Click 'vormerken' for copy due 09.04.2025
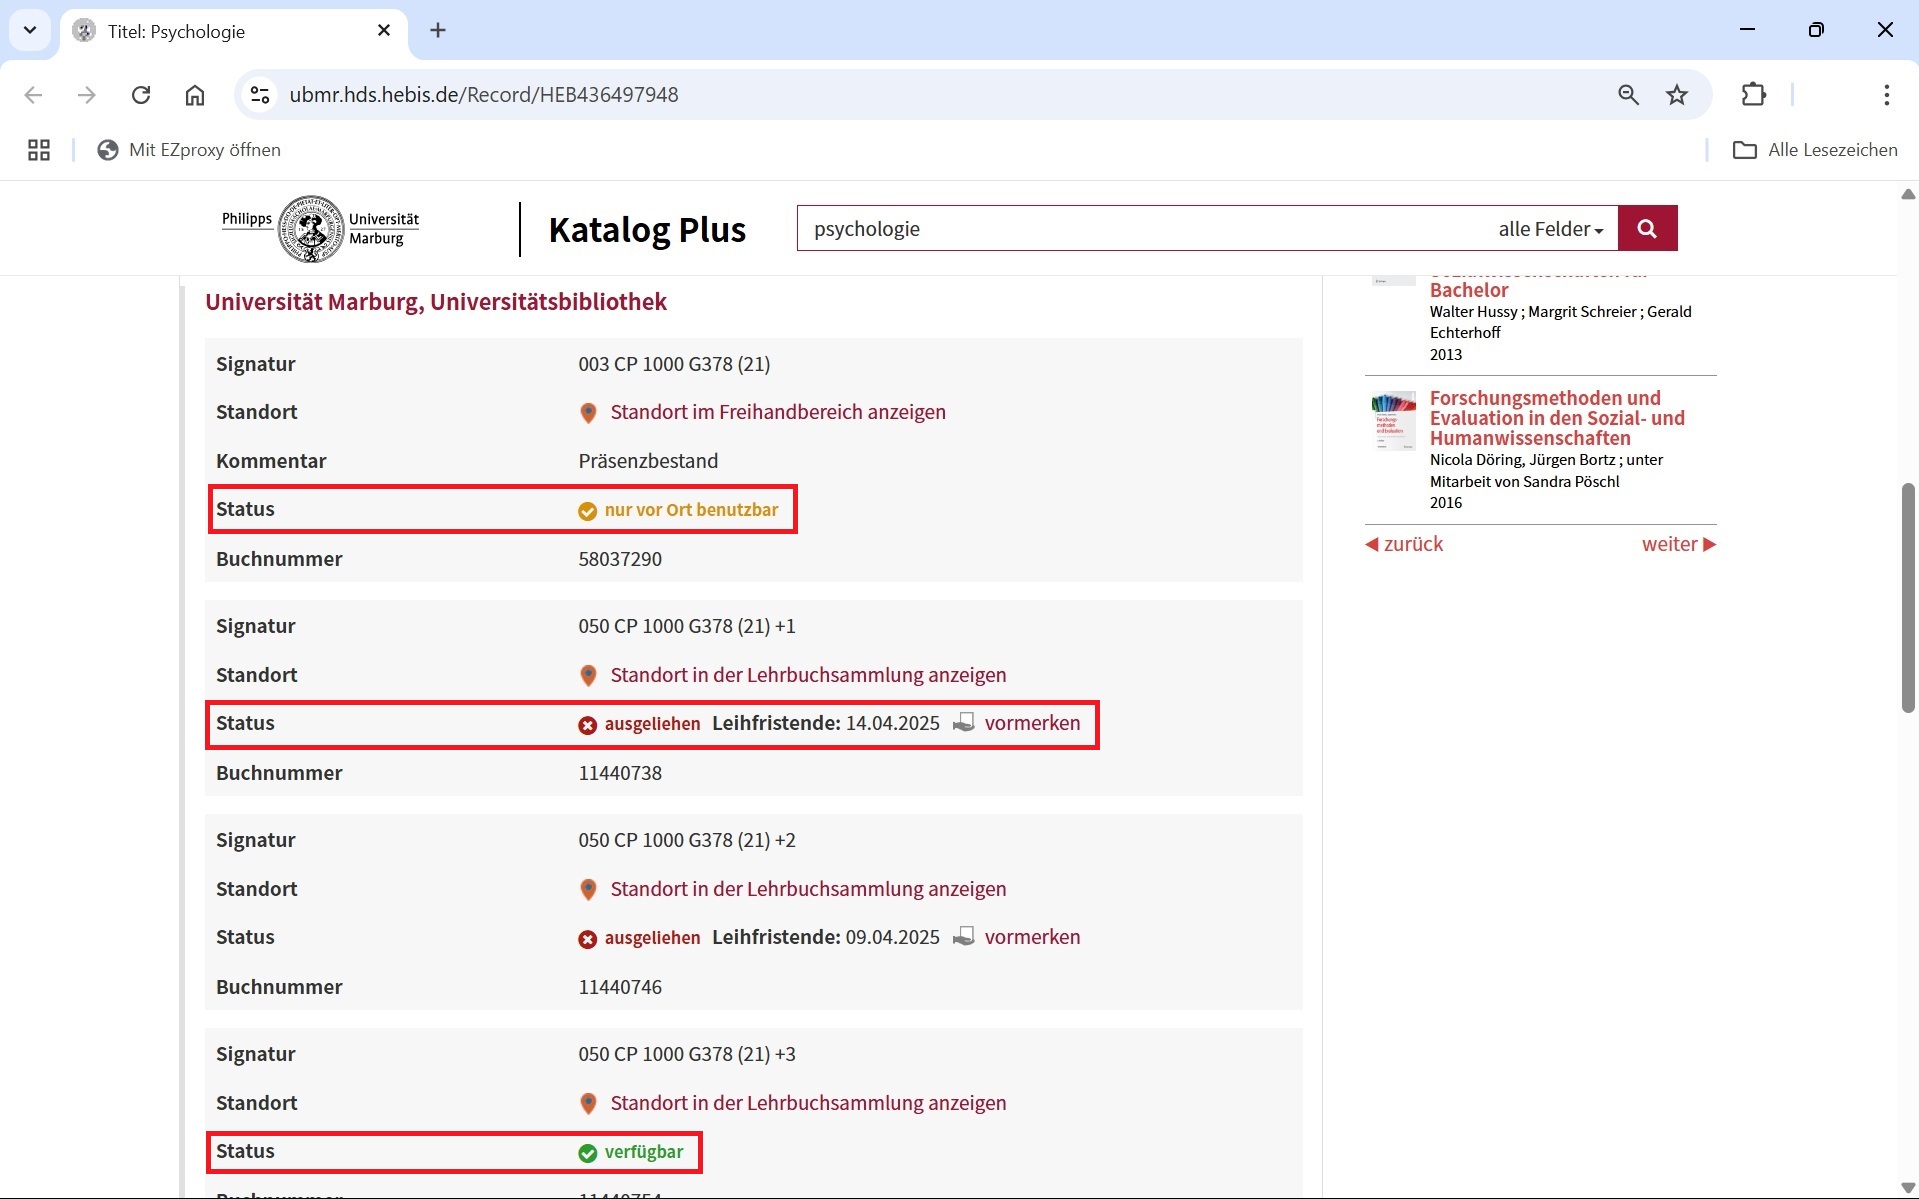Viewport: 1919px width, 1199px height. (1031, 937)
